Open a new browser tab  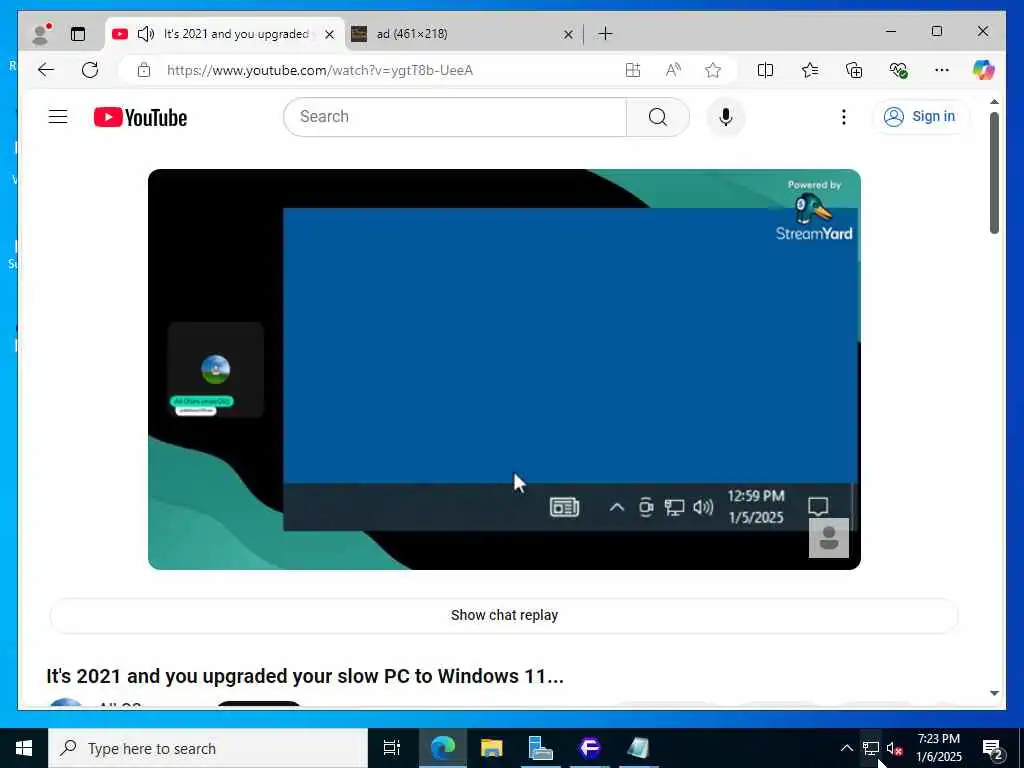click(605, 34)
